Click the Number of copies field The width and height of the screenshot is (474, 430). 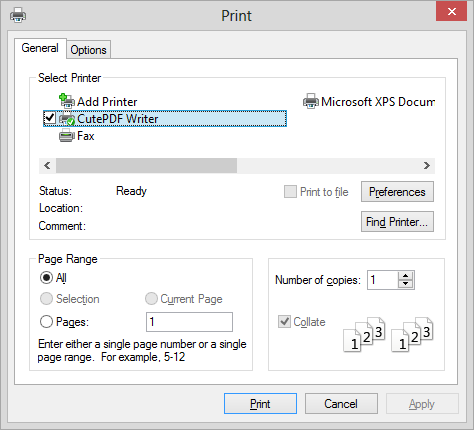[x=383, y=280]
